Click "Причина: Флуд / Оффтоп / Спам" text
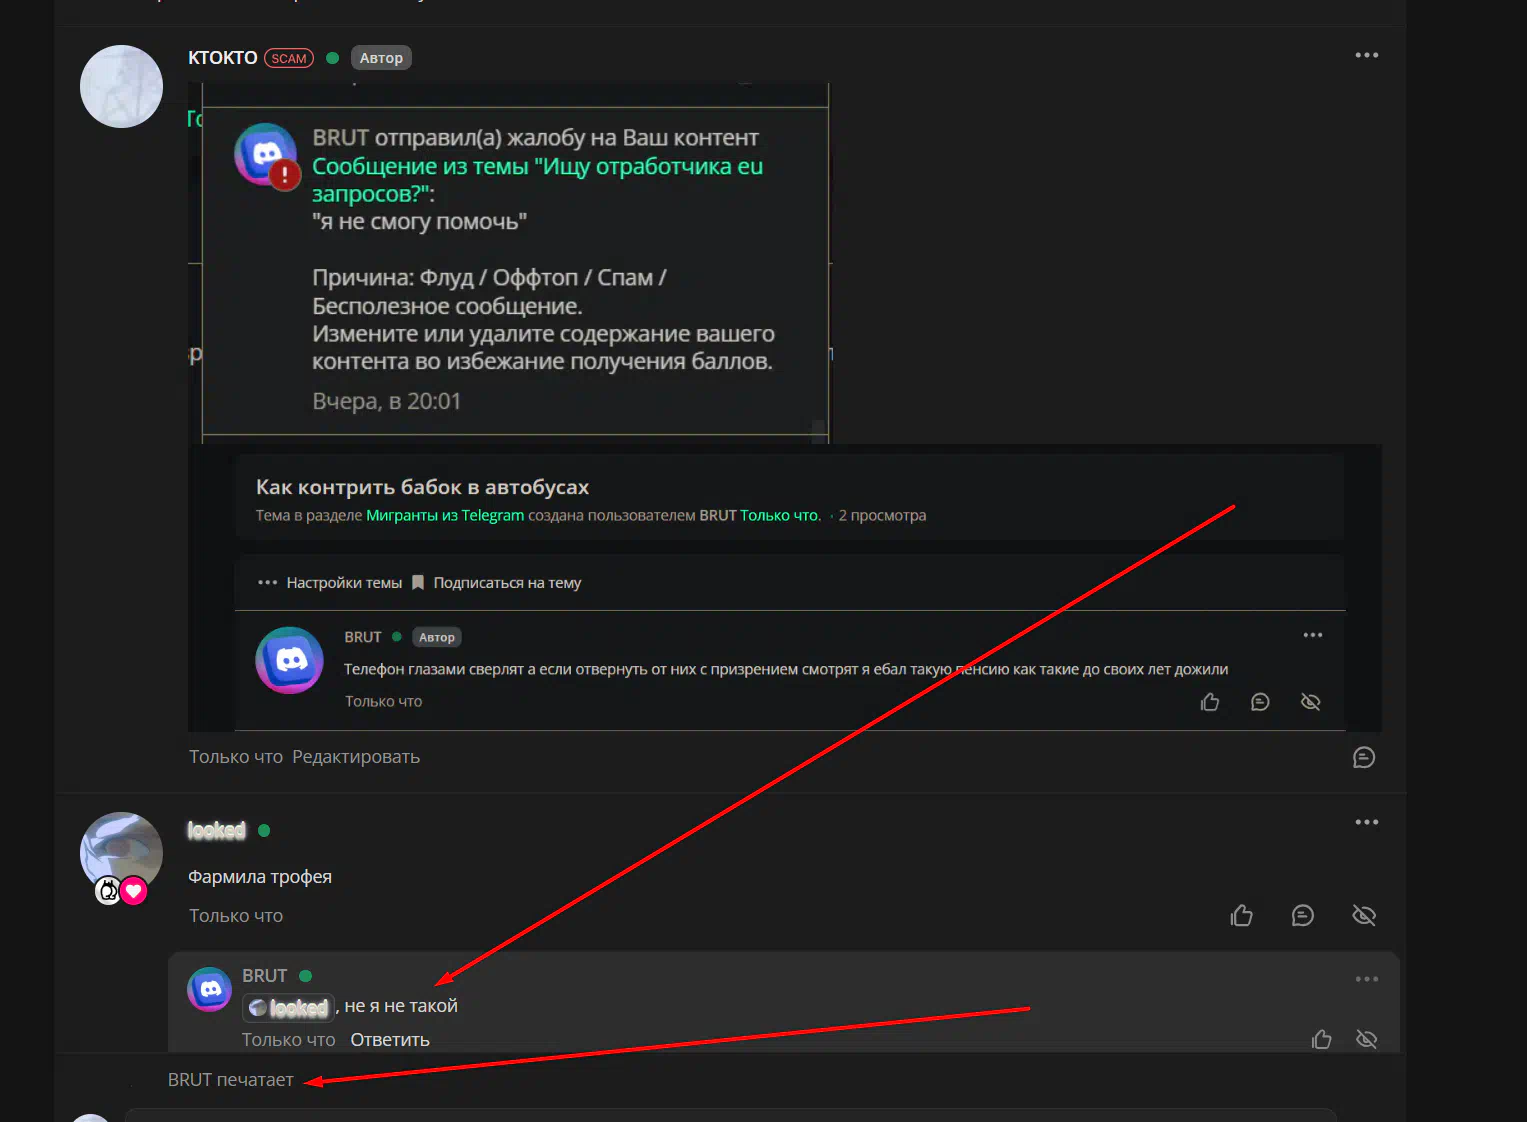1527x1122 pixels. (489, 277)
